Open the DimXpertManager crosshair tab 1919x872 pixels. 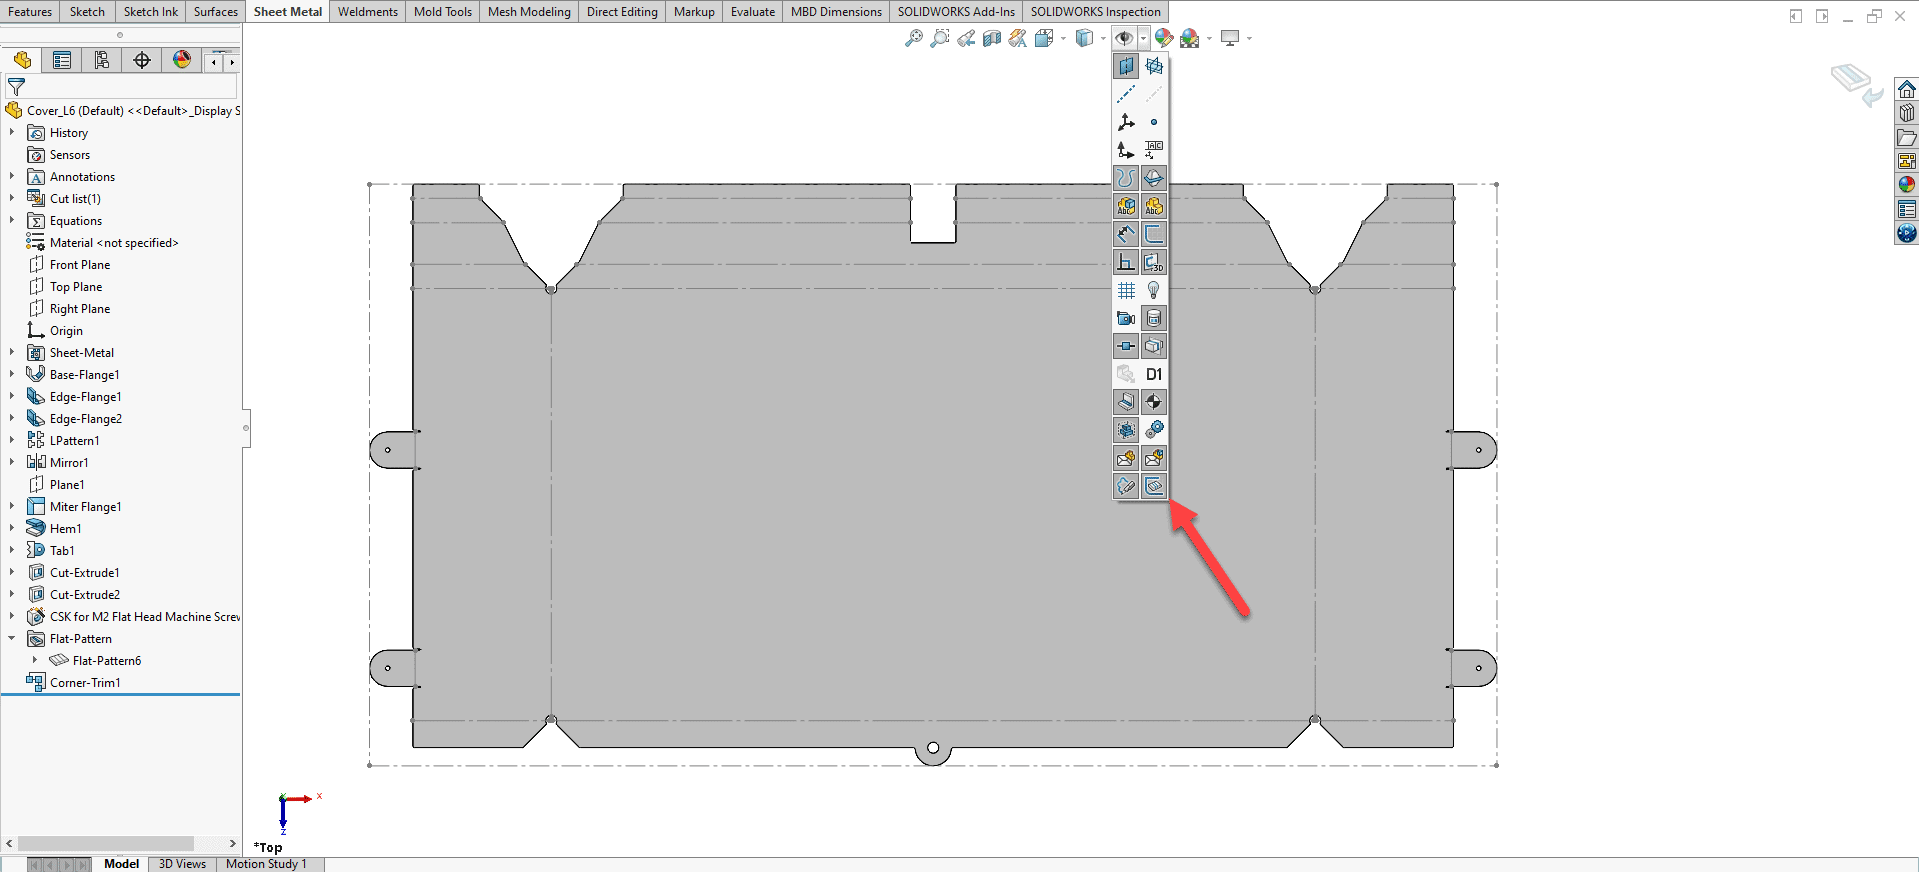pos(142,60)
